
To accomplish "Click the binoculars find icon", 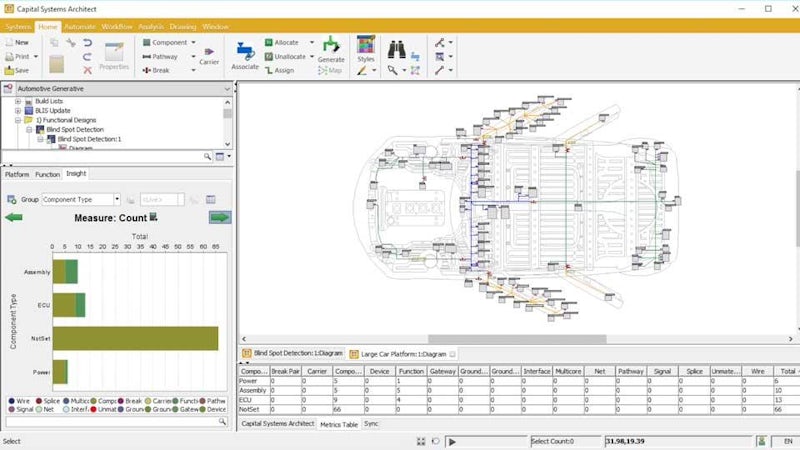I will pos(397,47).
